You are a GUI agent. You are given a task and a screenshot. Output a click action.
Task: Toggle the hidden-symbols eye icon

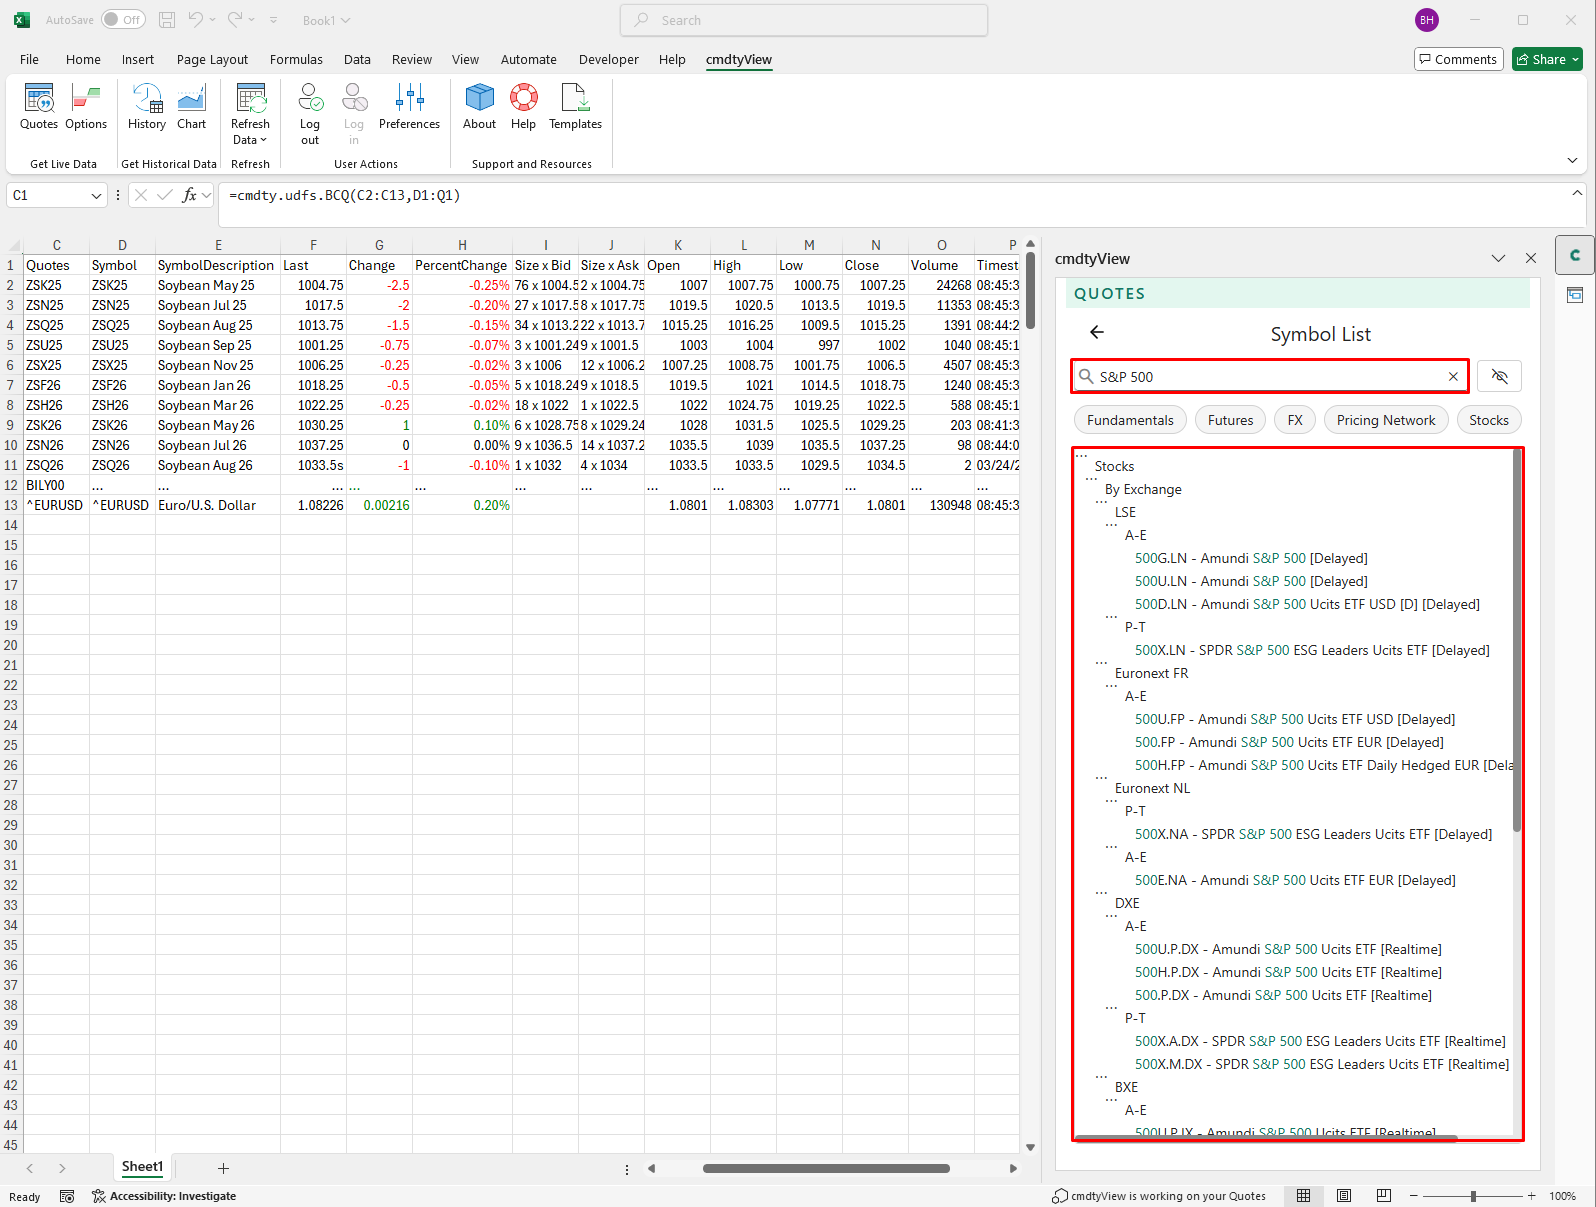1499,377
